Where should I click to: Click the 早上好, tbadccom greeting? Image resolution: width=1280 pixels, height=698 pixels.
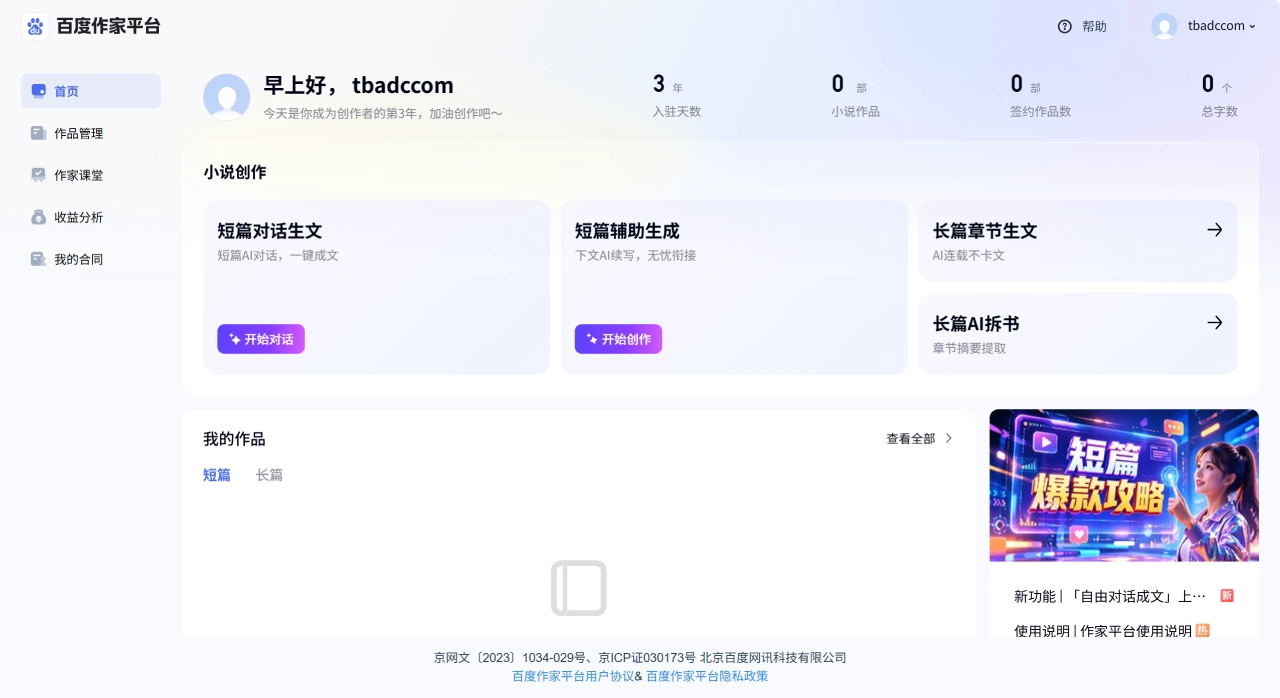[x=358, y=85]
